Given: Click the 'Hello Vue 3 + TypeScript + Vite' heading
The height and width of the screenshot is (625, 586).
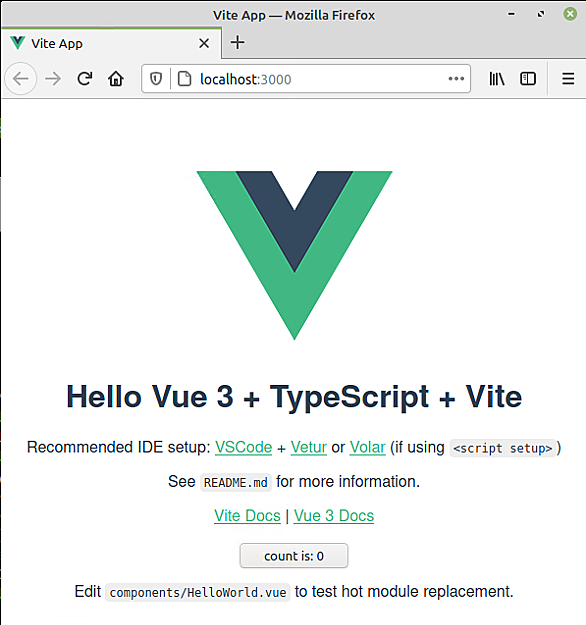Looking at the screenshot, I should tap(294, 397).
